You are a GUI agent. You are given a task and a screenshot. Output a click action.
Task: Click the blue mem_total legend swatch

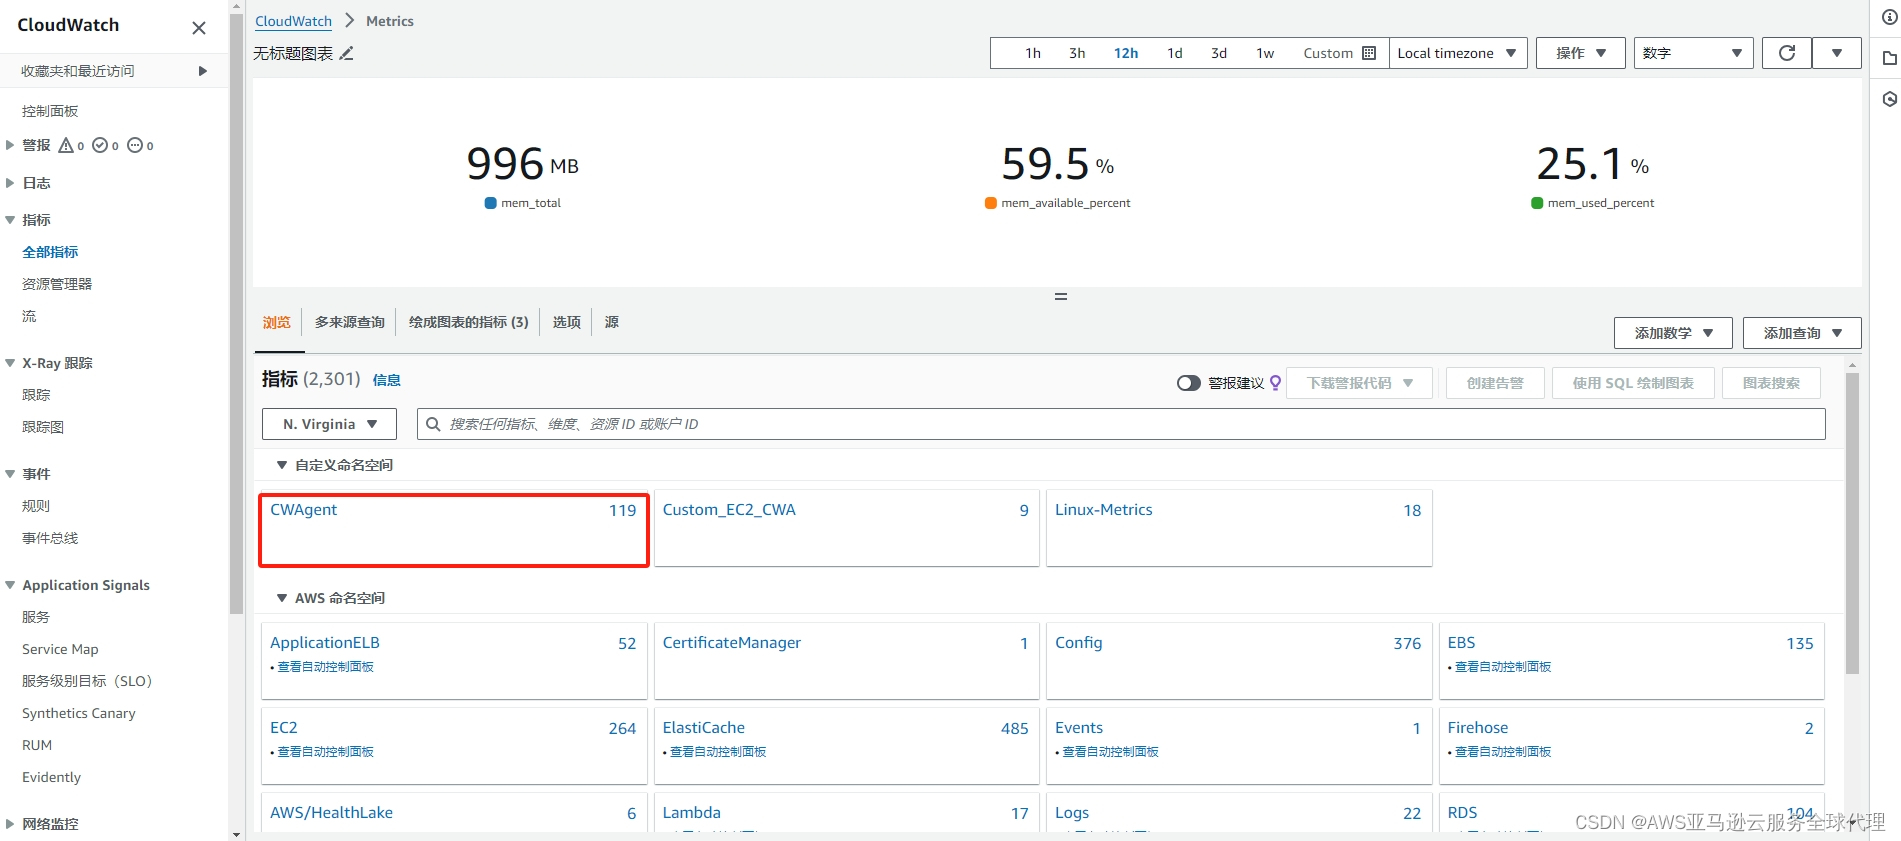click(x=491, y=203)
